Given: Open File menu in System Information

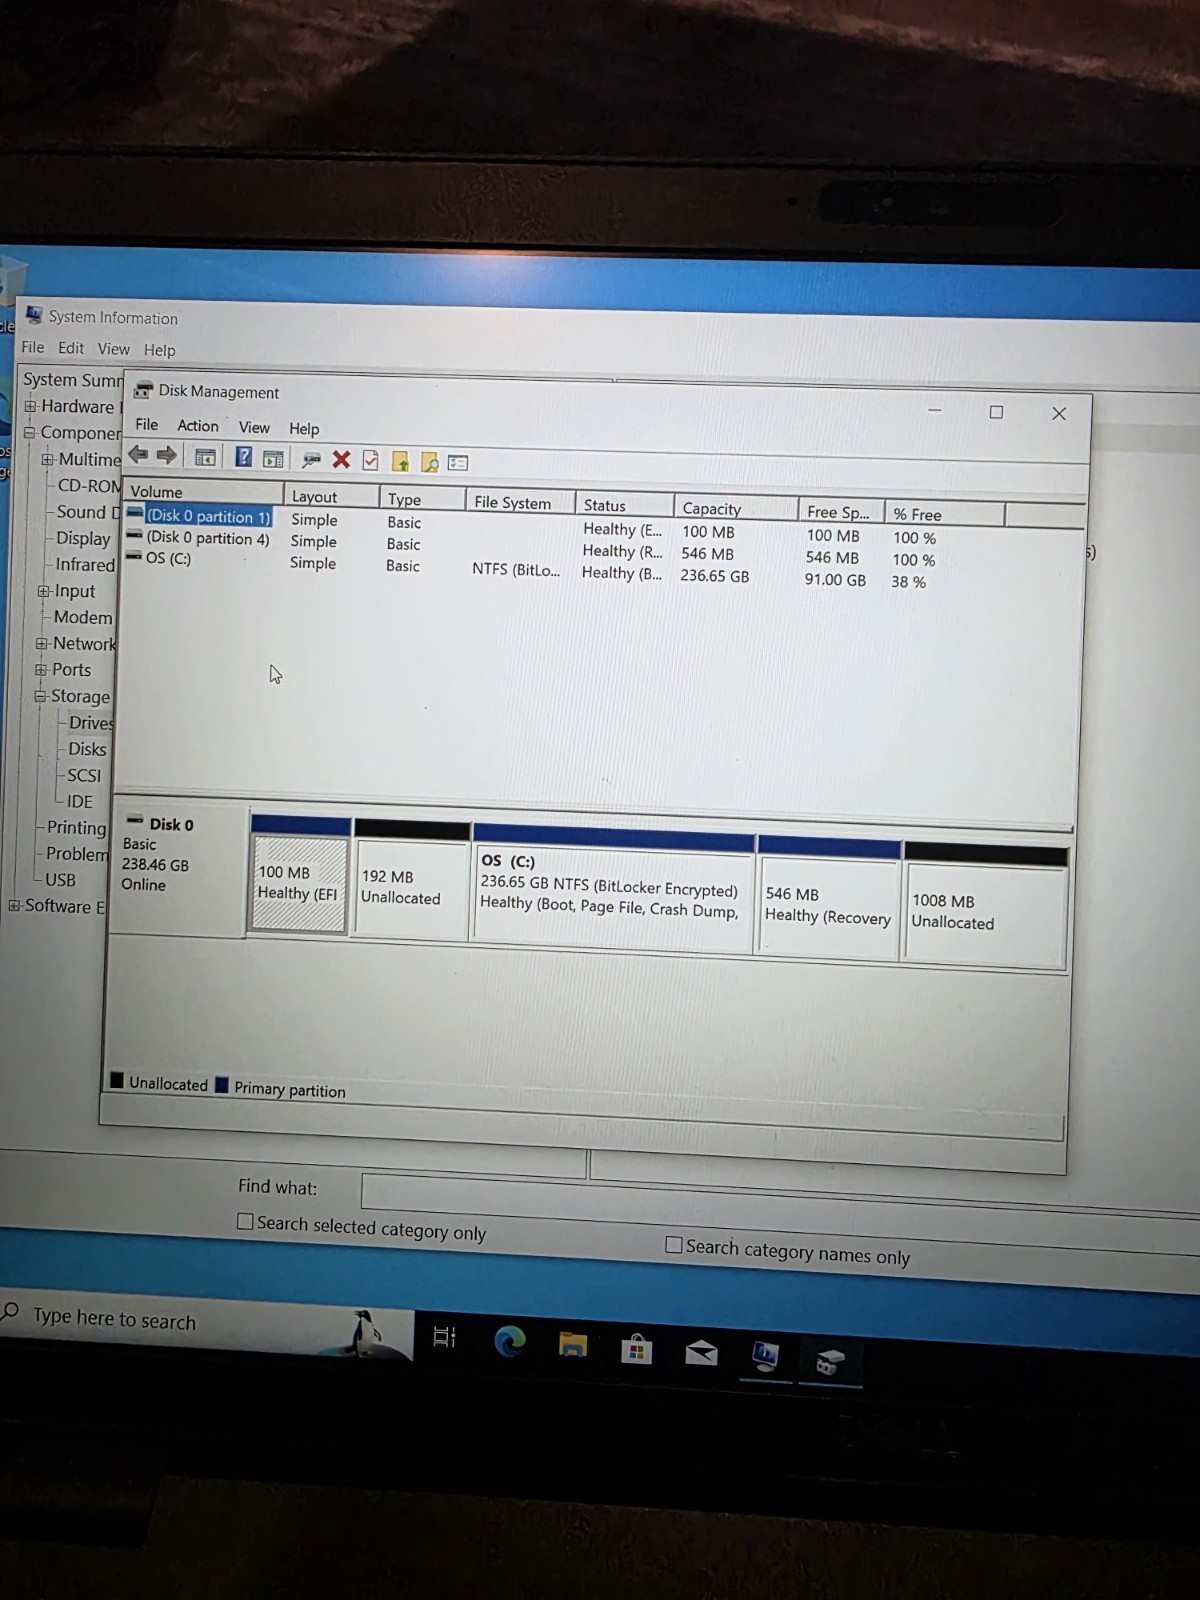Looking at the screenshot, I should [x=33, y=347].
